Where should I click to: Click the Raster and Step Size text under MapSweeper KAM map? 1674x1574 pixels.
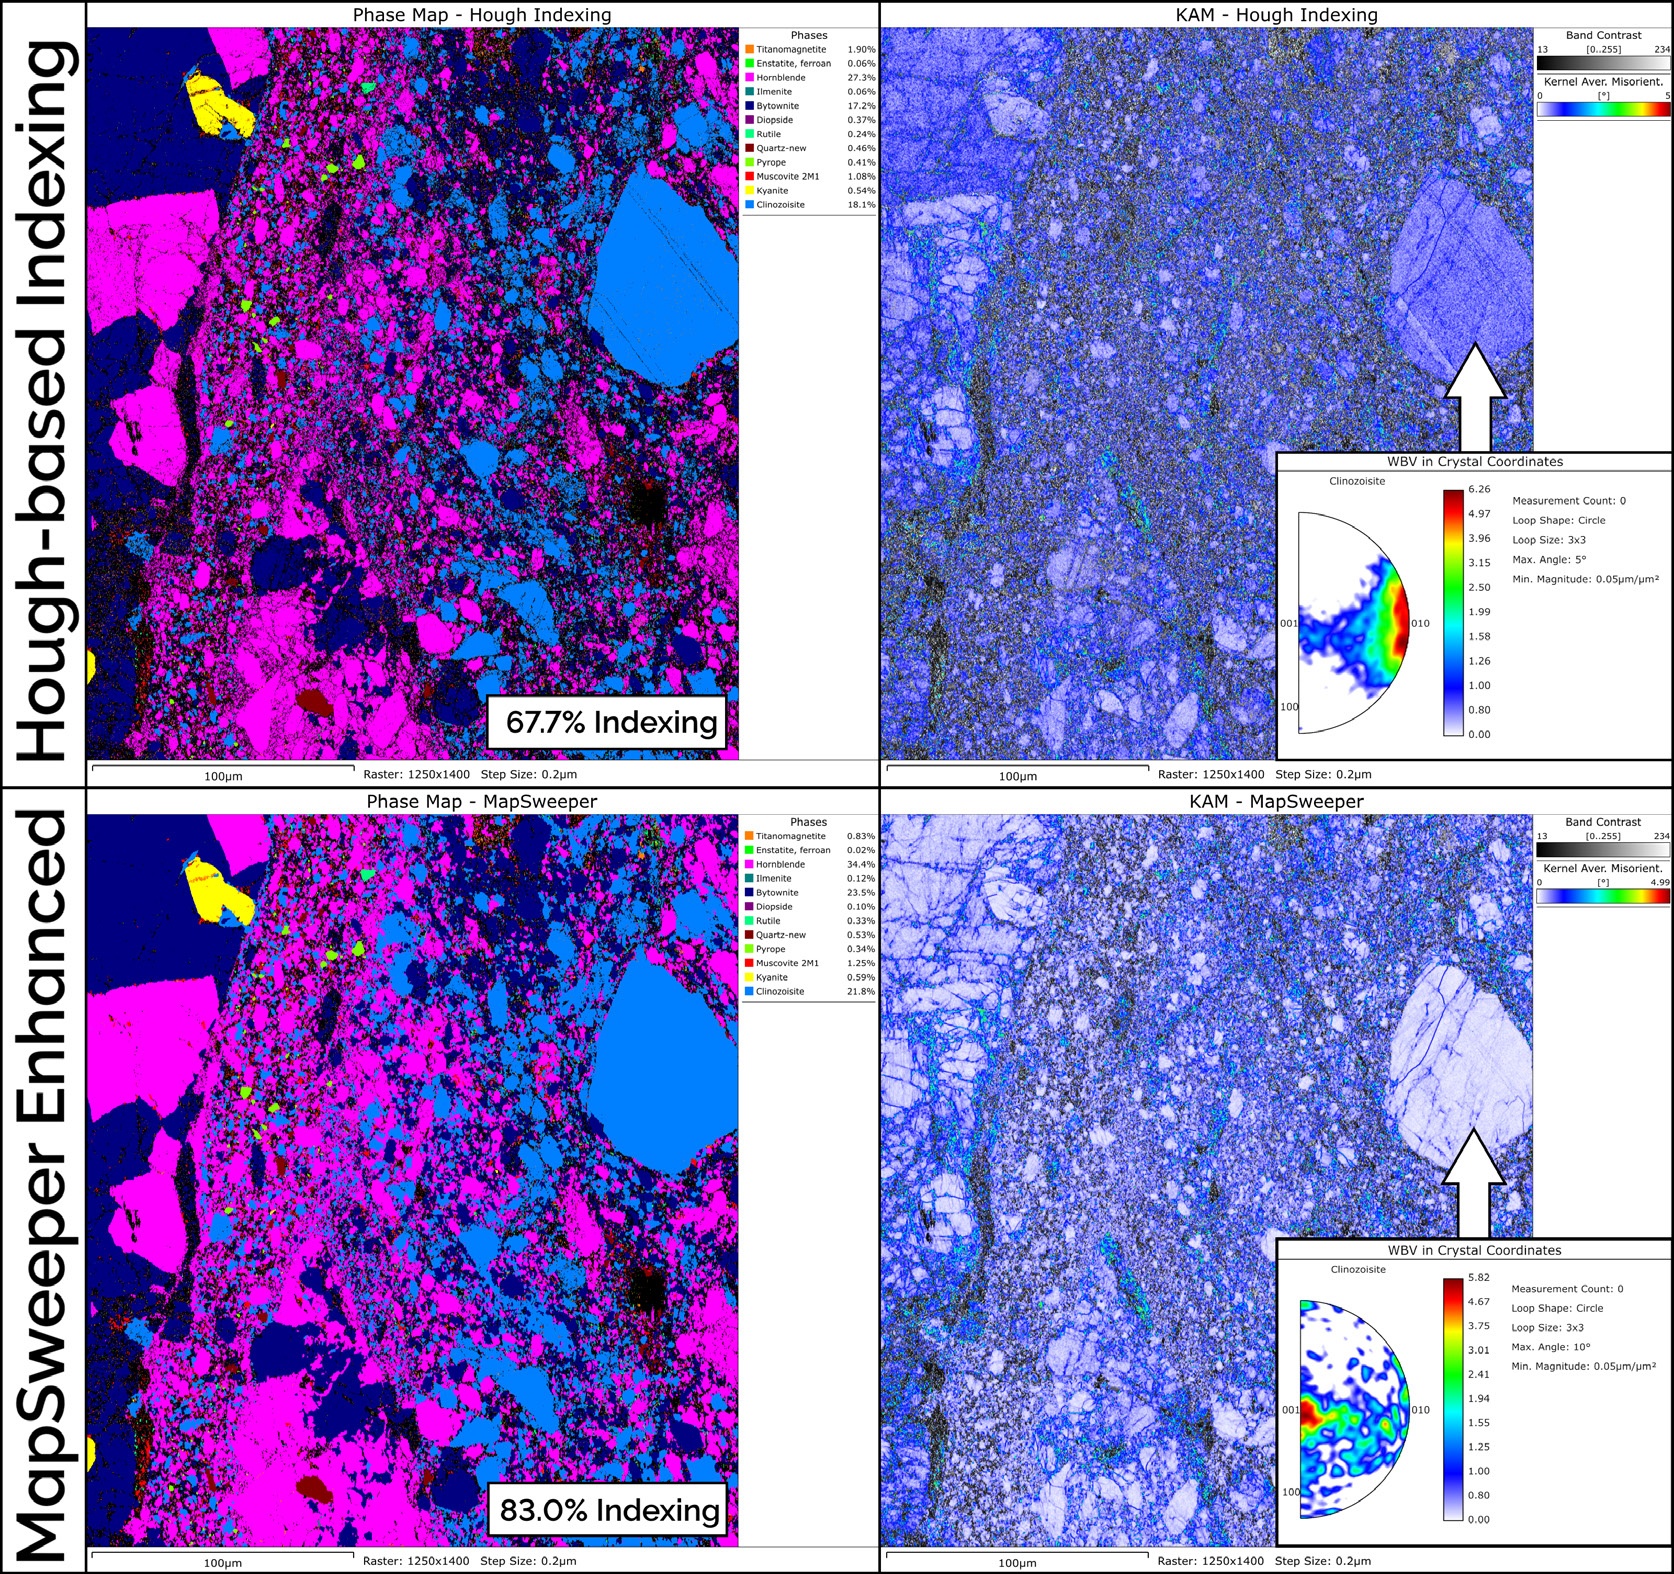(1264, 1561)
